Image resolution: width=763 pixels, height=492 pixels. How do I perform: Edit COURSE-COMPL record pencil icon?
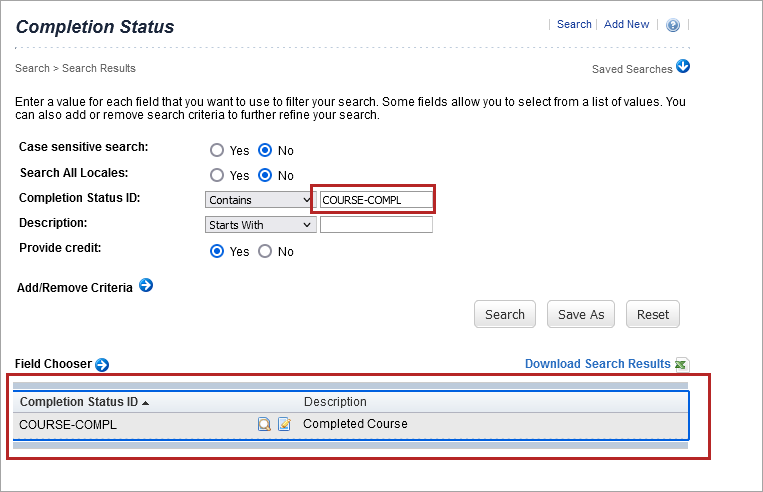tap(284, 424)
